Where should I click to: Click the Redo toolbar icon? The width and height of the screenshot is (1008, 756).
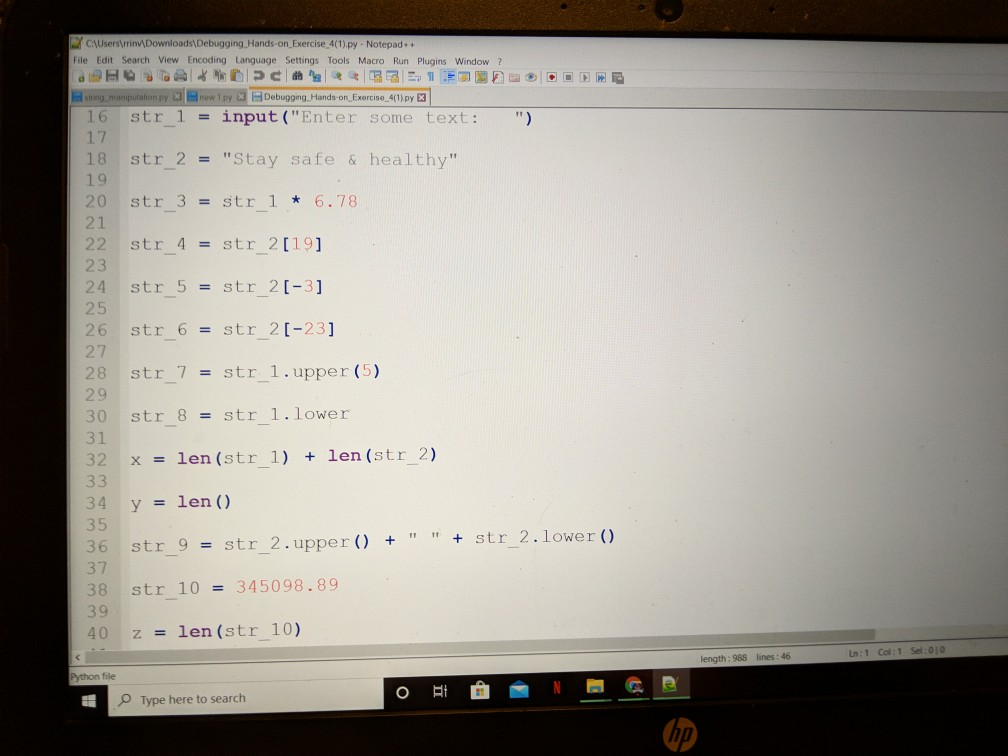click(275, 79)
